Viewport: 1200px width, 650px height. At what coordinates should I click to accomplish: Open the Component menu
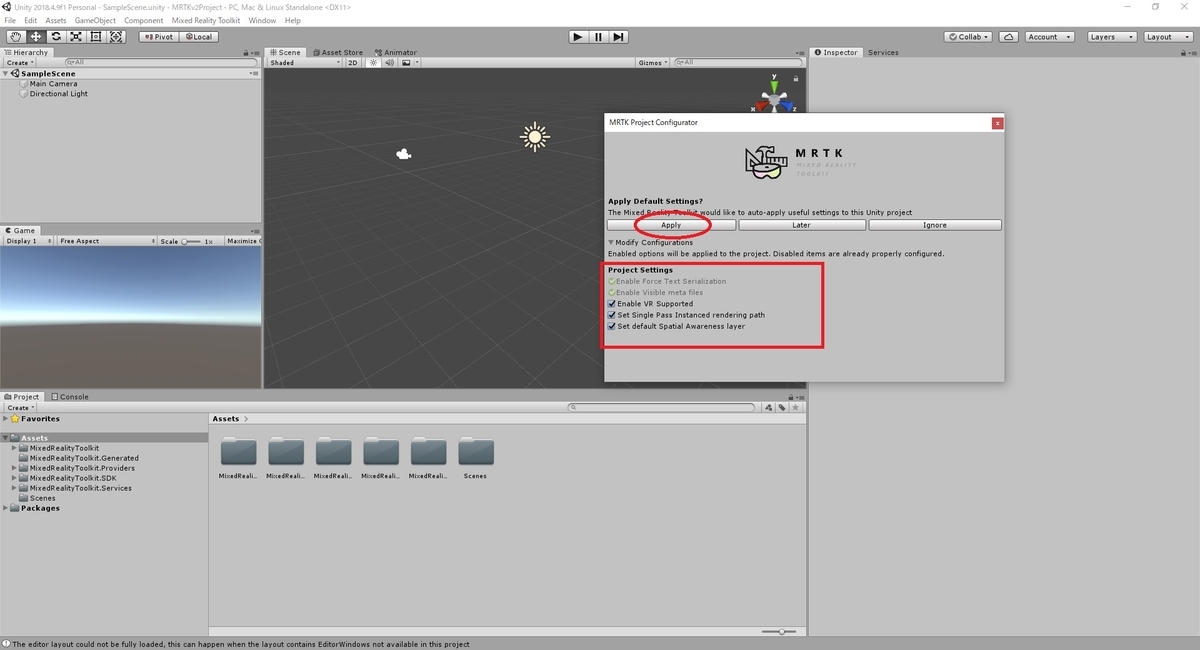pos(144,20)
